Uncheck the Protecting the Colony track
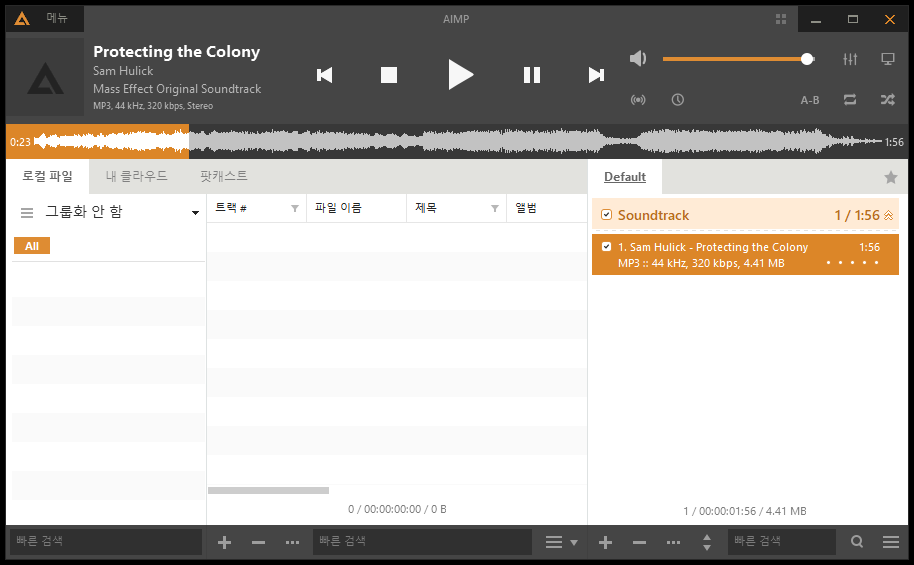 click(606, 247)
